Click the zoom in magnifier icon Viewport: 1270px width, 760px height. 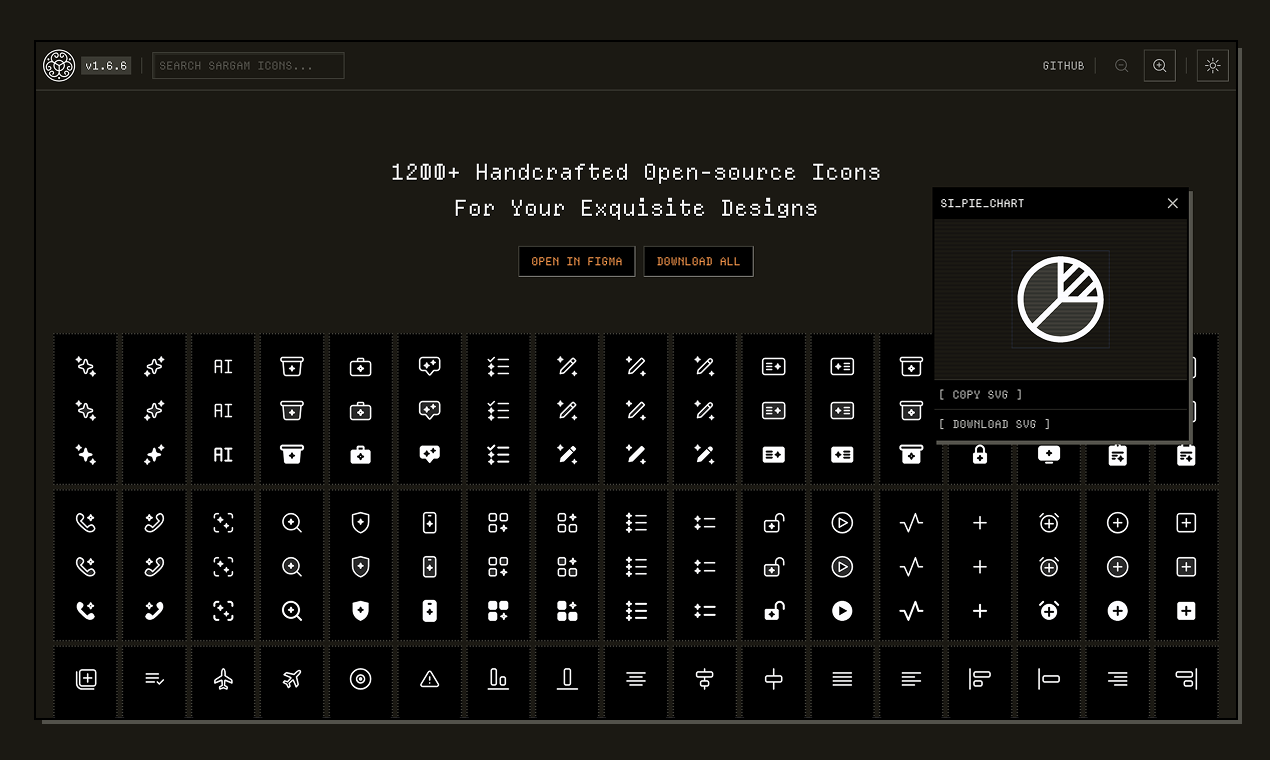pos(1159,66)
